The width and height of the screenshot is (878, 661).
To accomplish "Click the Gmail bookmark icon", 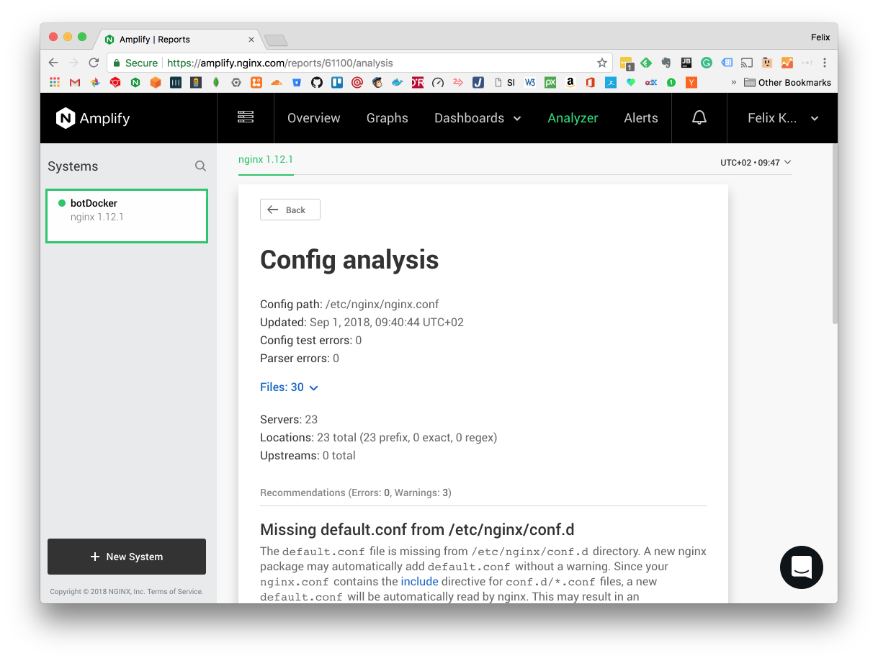I will pos(73,82).
